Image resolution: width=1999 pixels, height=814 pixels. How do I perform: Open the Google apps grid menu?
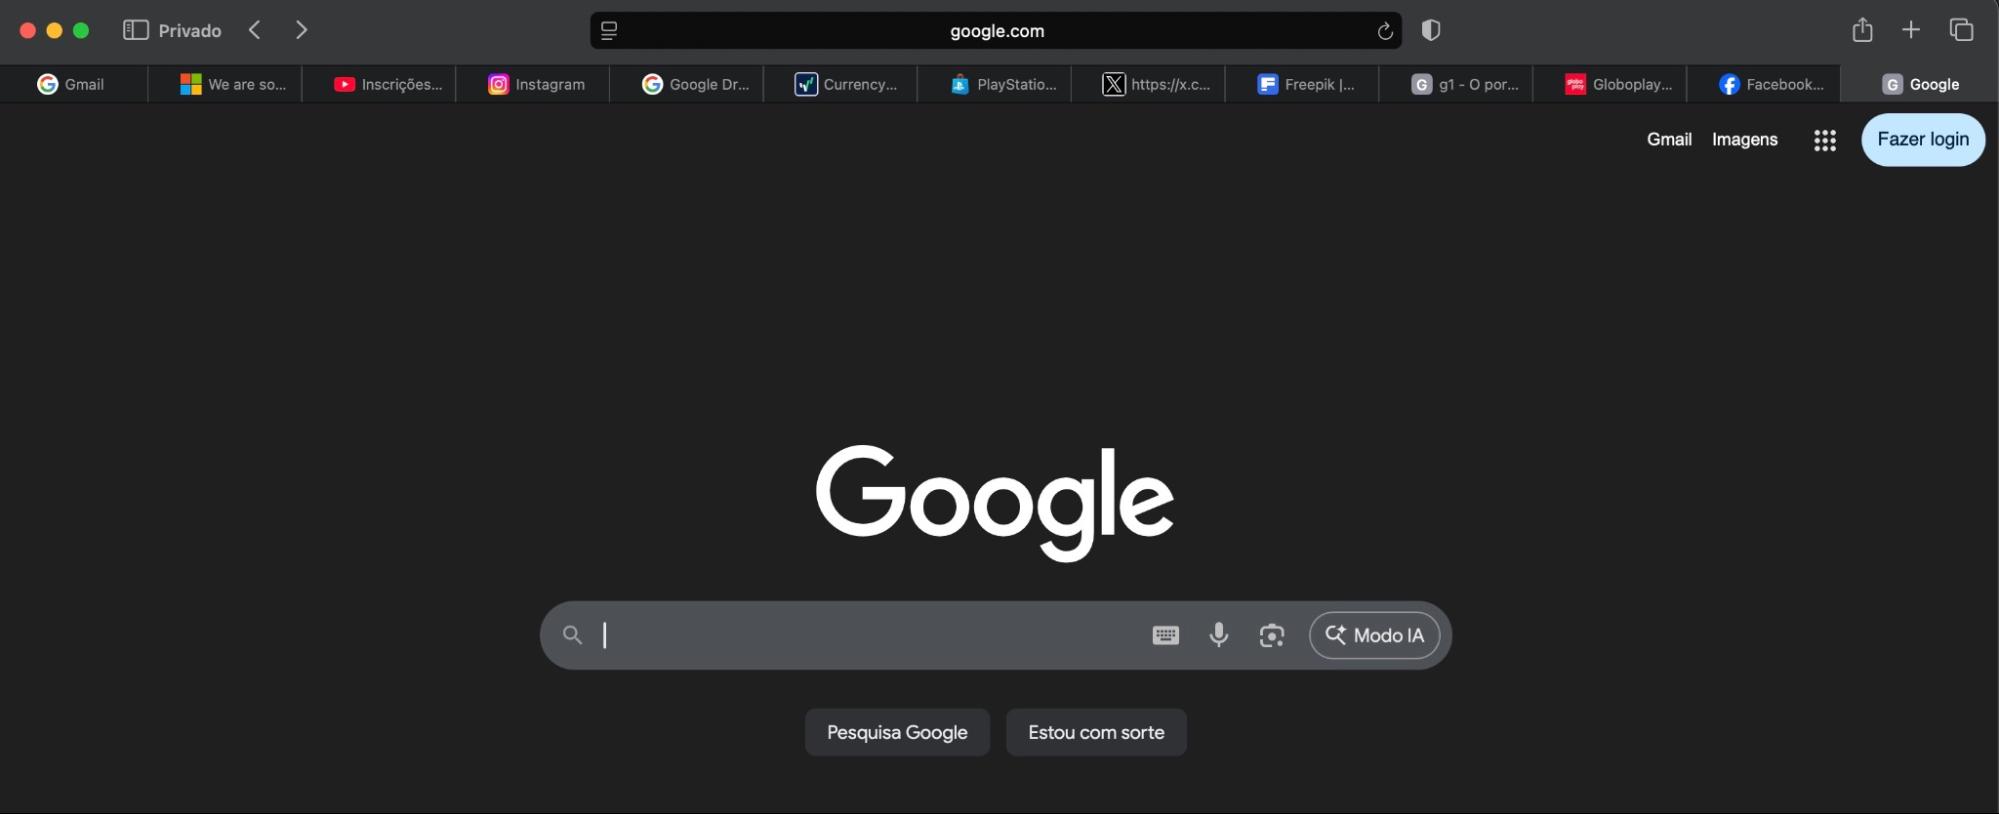tap(1824, 140)
